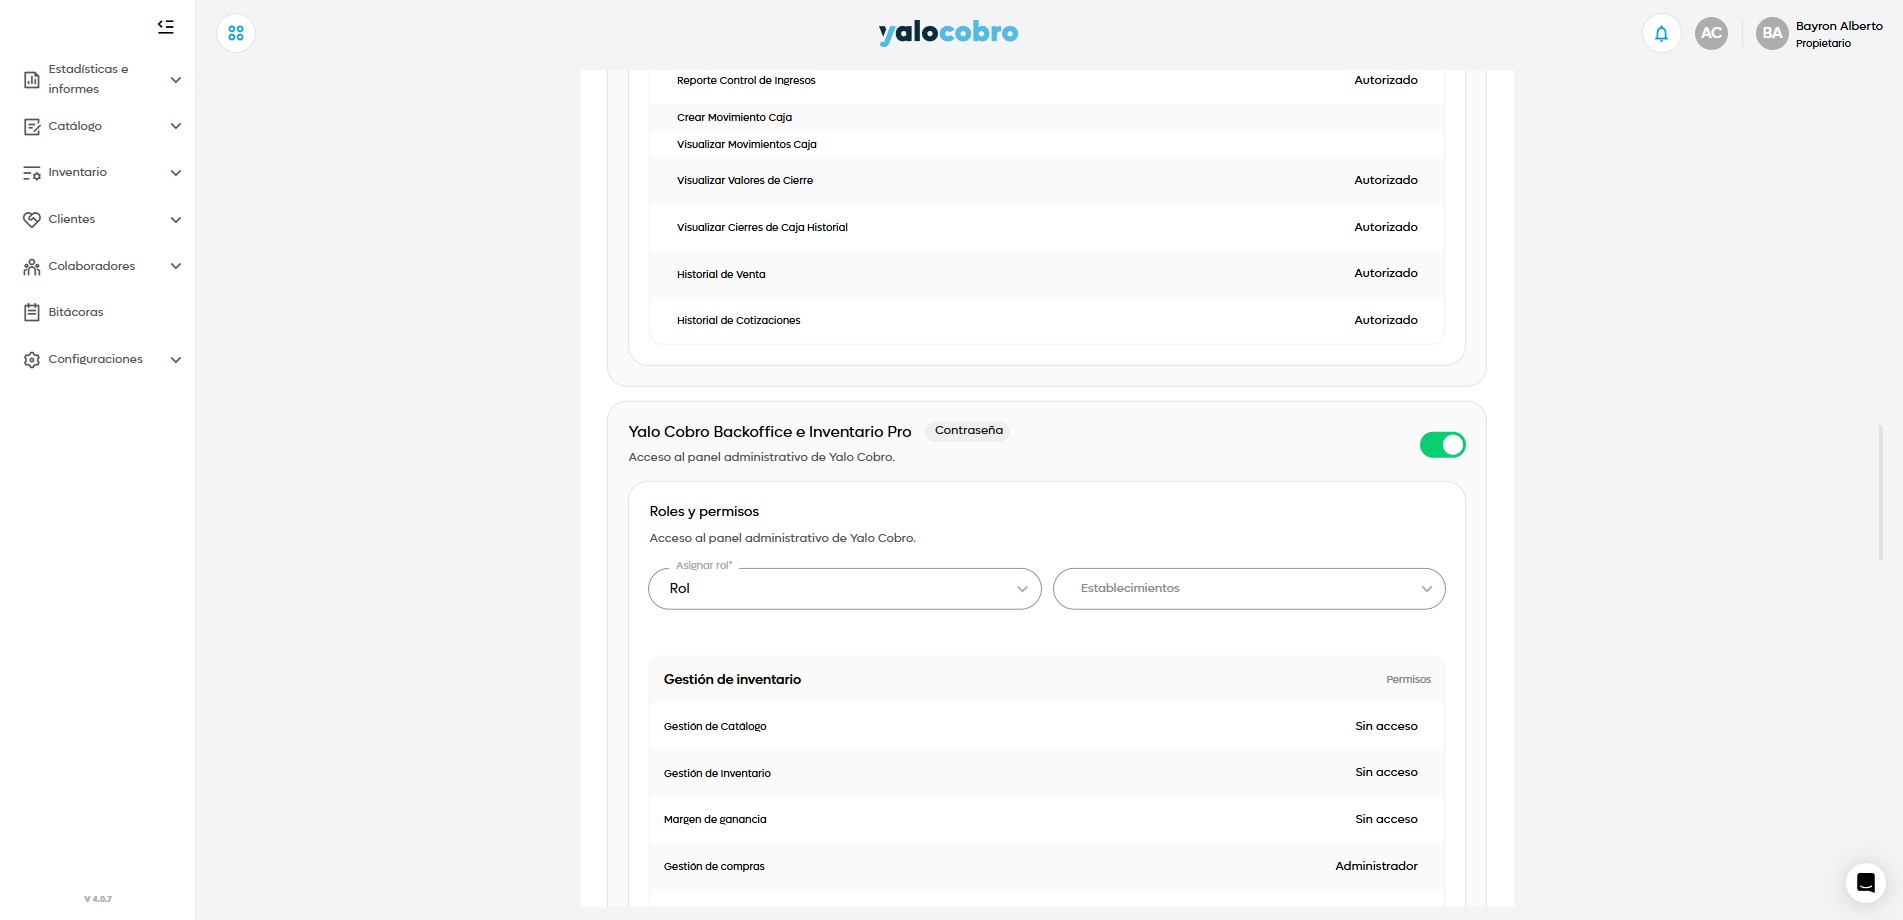Click the Bitácoras clipboard icon
The height and width of the screenshot is (920, 1903).
coord(32,312)
